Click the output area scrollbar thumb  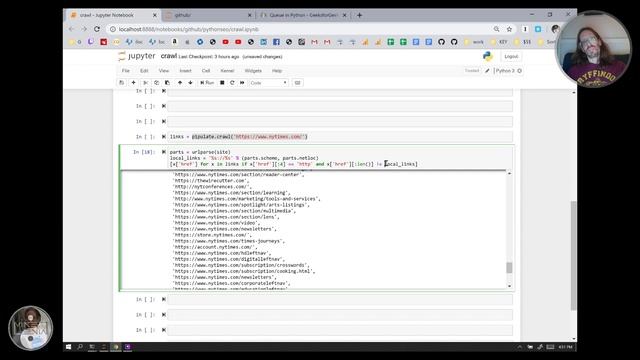pos(509,268)
